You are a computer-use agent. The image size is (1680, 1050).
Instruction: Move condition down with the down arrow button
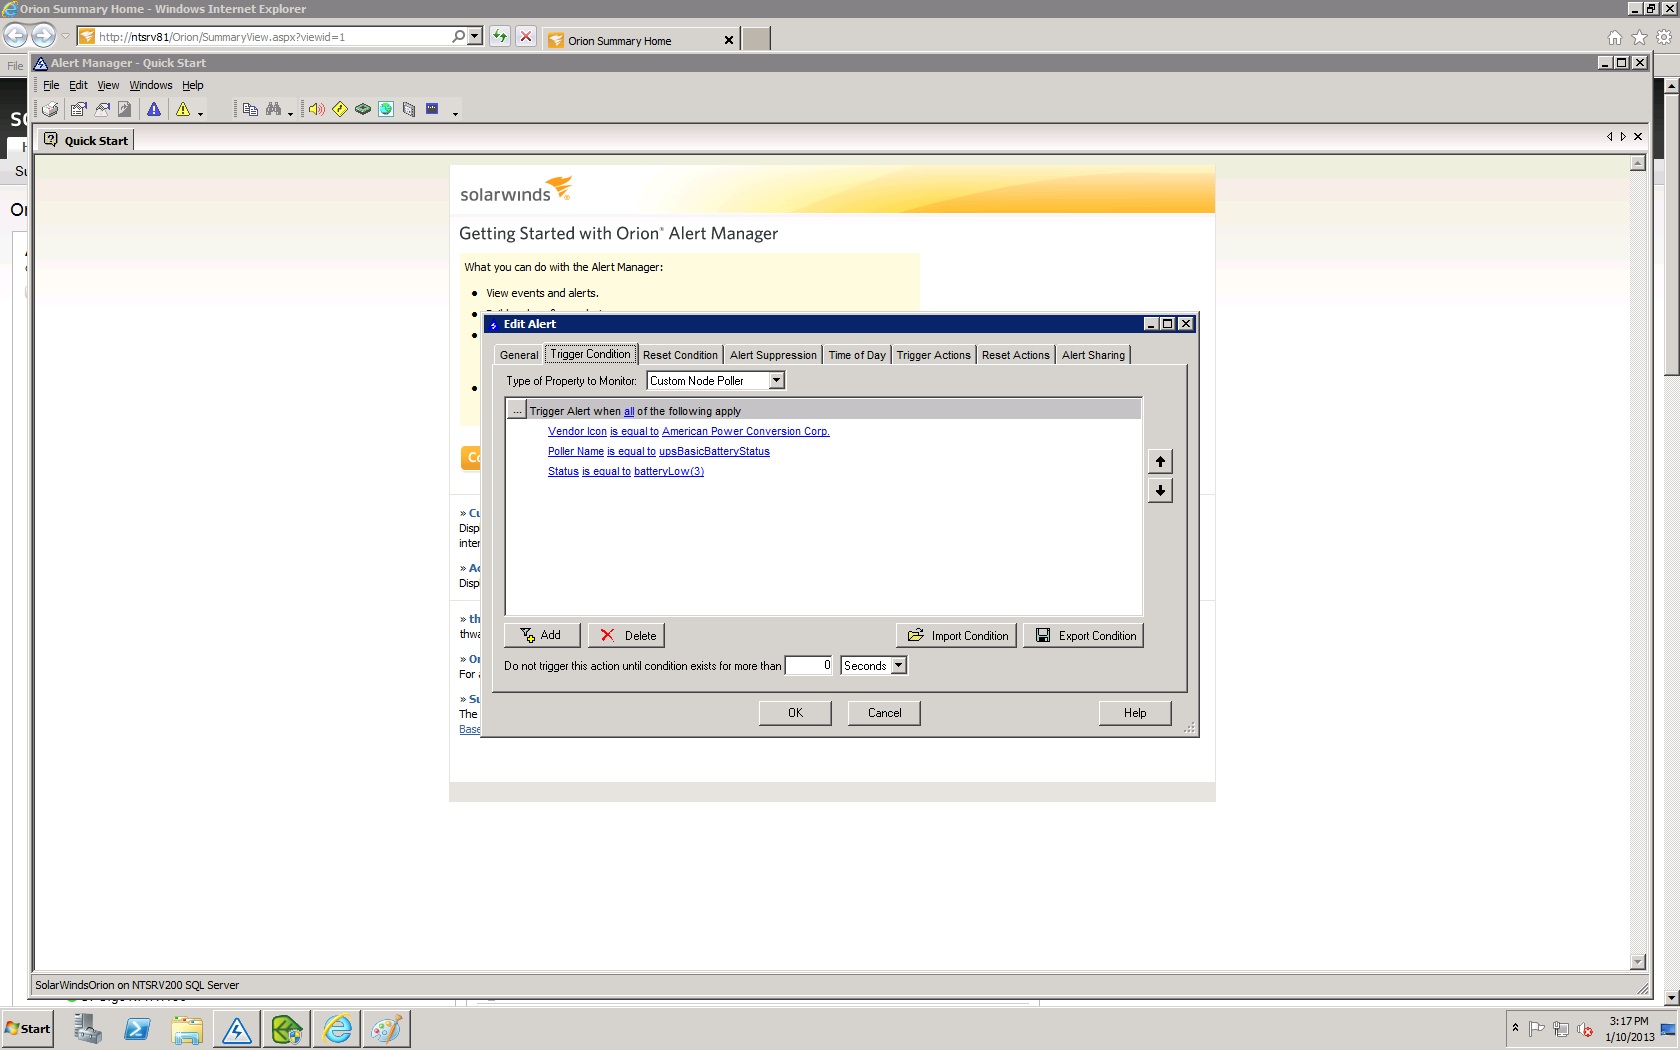click(x=1160, y=490)
